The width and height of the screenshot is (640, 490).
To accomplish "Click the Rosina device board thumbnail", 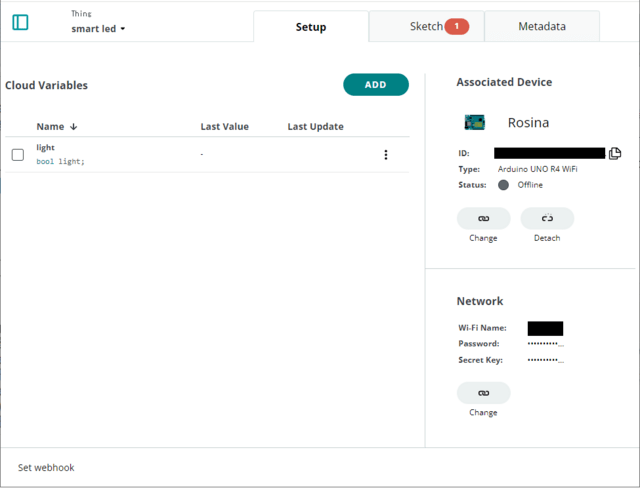I will pyautogui.click(x=474, y=123).
